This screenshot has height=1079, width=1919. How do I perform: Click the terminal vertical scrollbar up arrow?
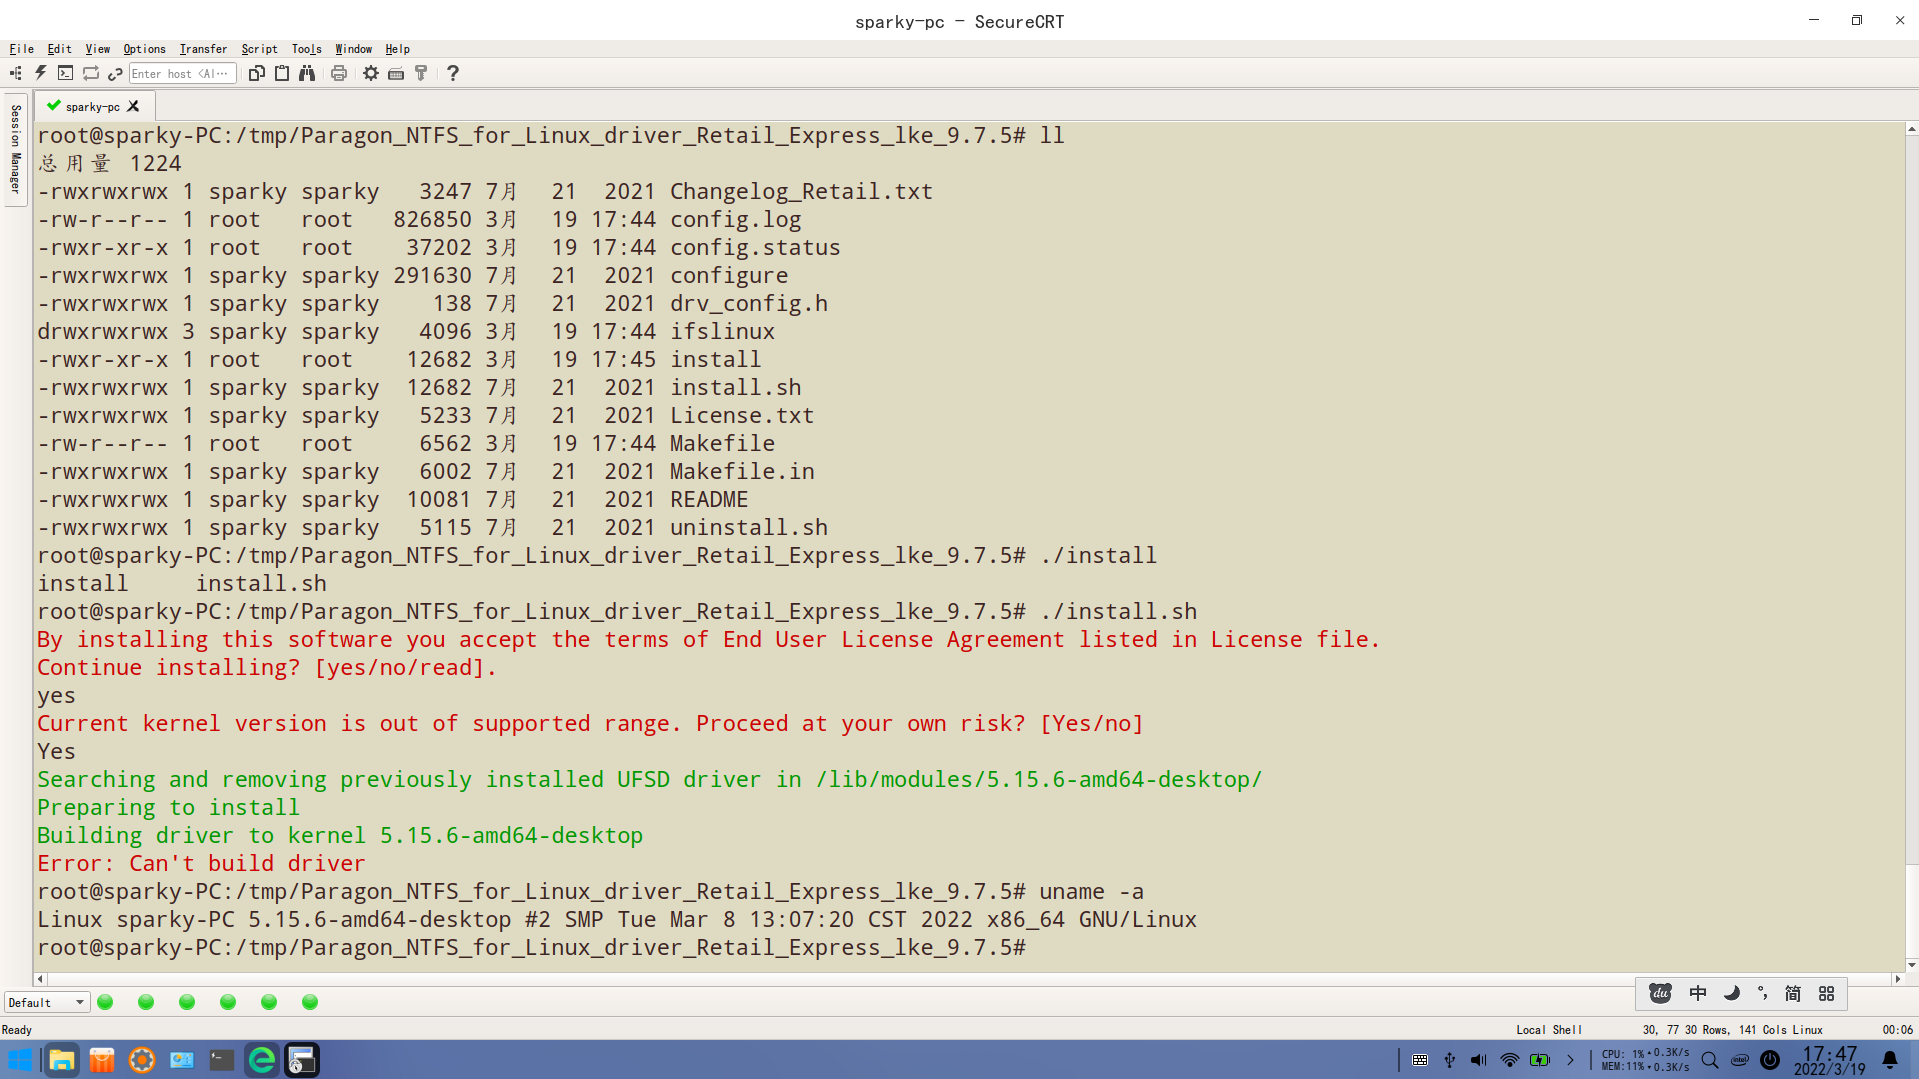tap(1911, 129)
